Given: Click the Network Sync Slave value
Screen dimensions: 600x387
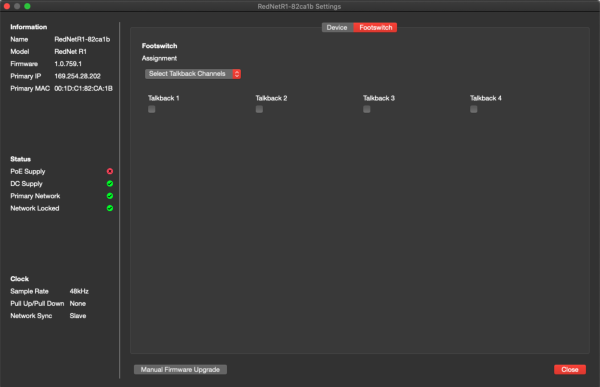Looking at the screenshot, I should 78,316.
